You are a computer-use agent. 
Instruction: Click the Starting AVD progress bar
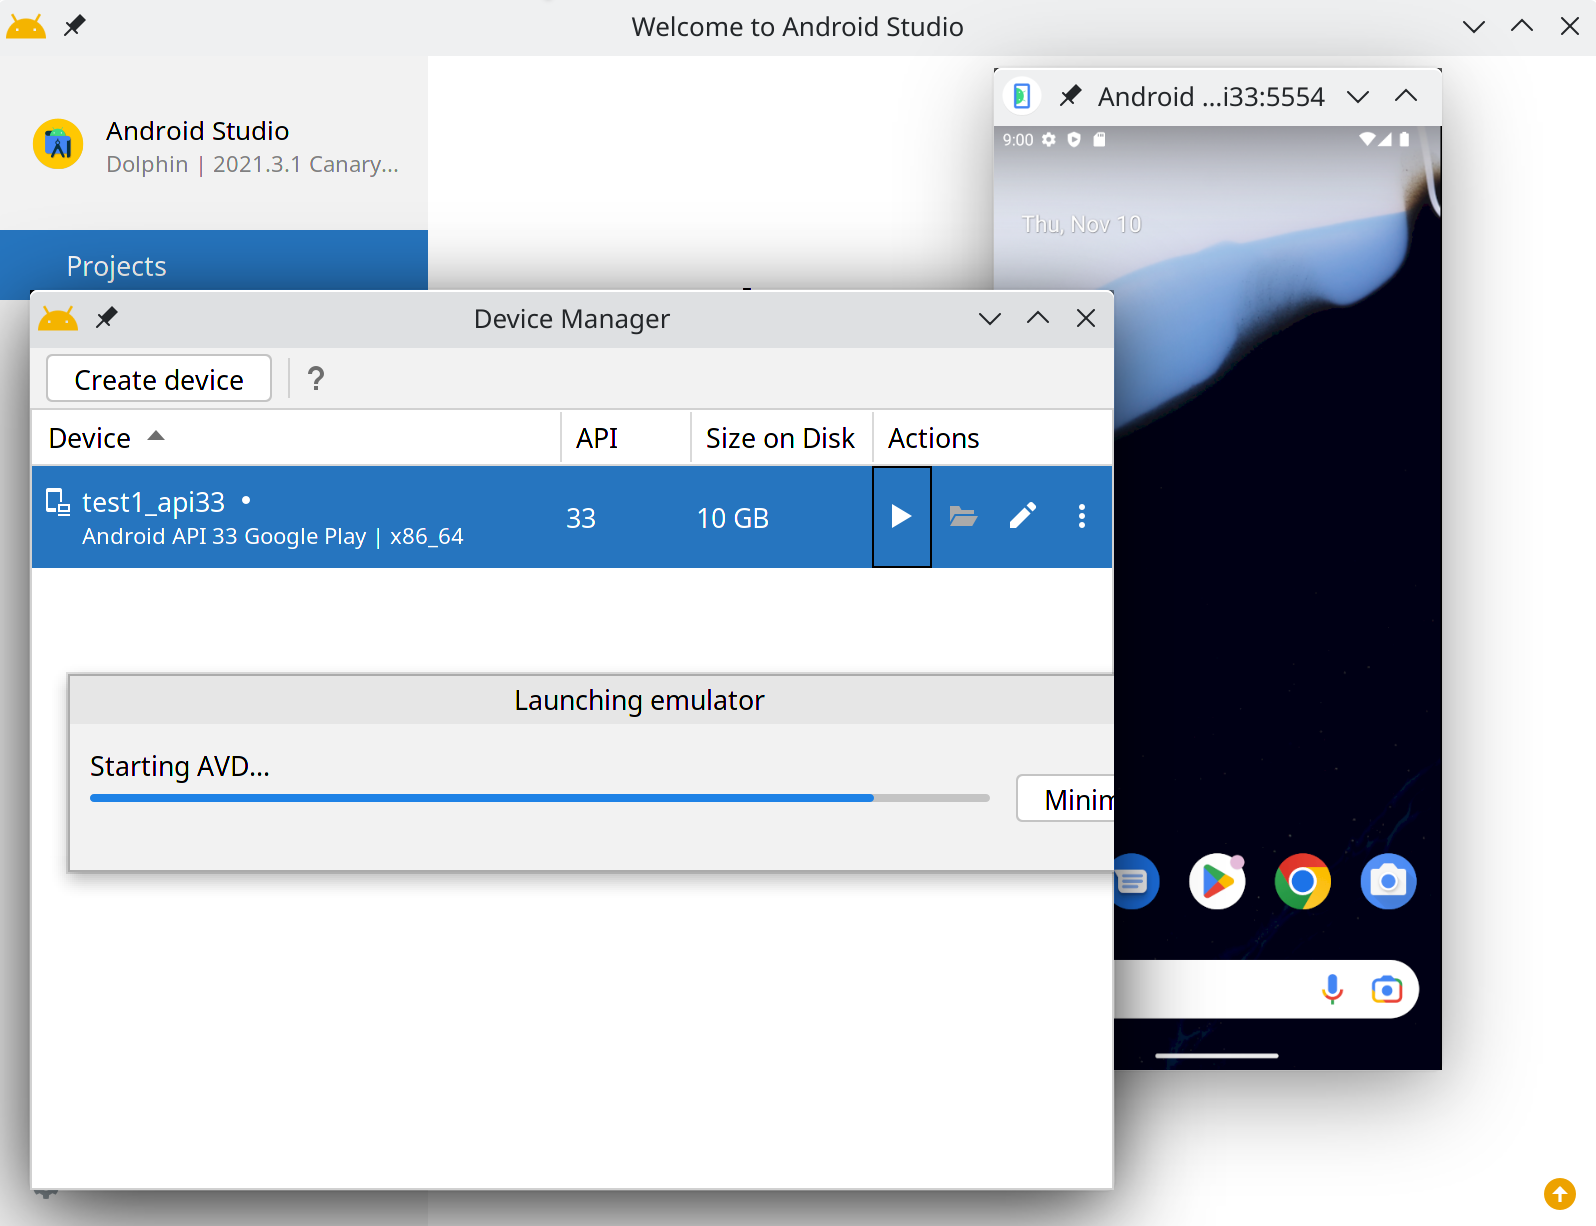540,798
